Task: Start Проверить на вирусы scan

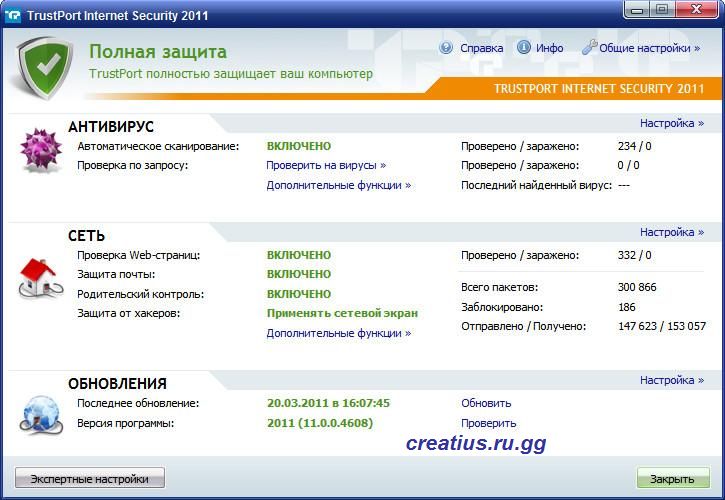Action: [x=326, y=166]
